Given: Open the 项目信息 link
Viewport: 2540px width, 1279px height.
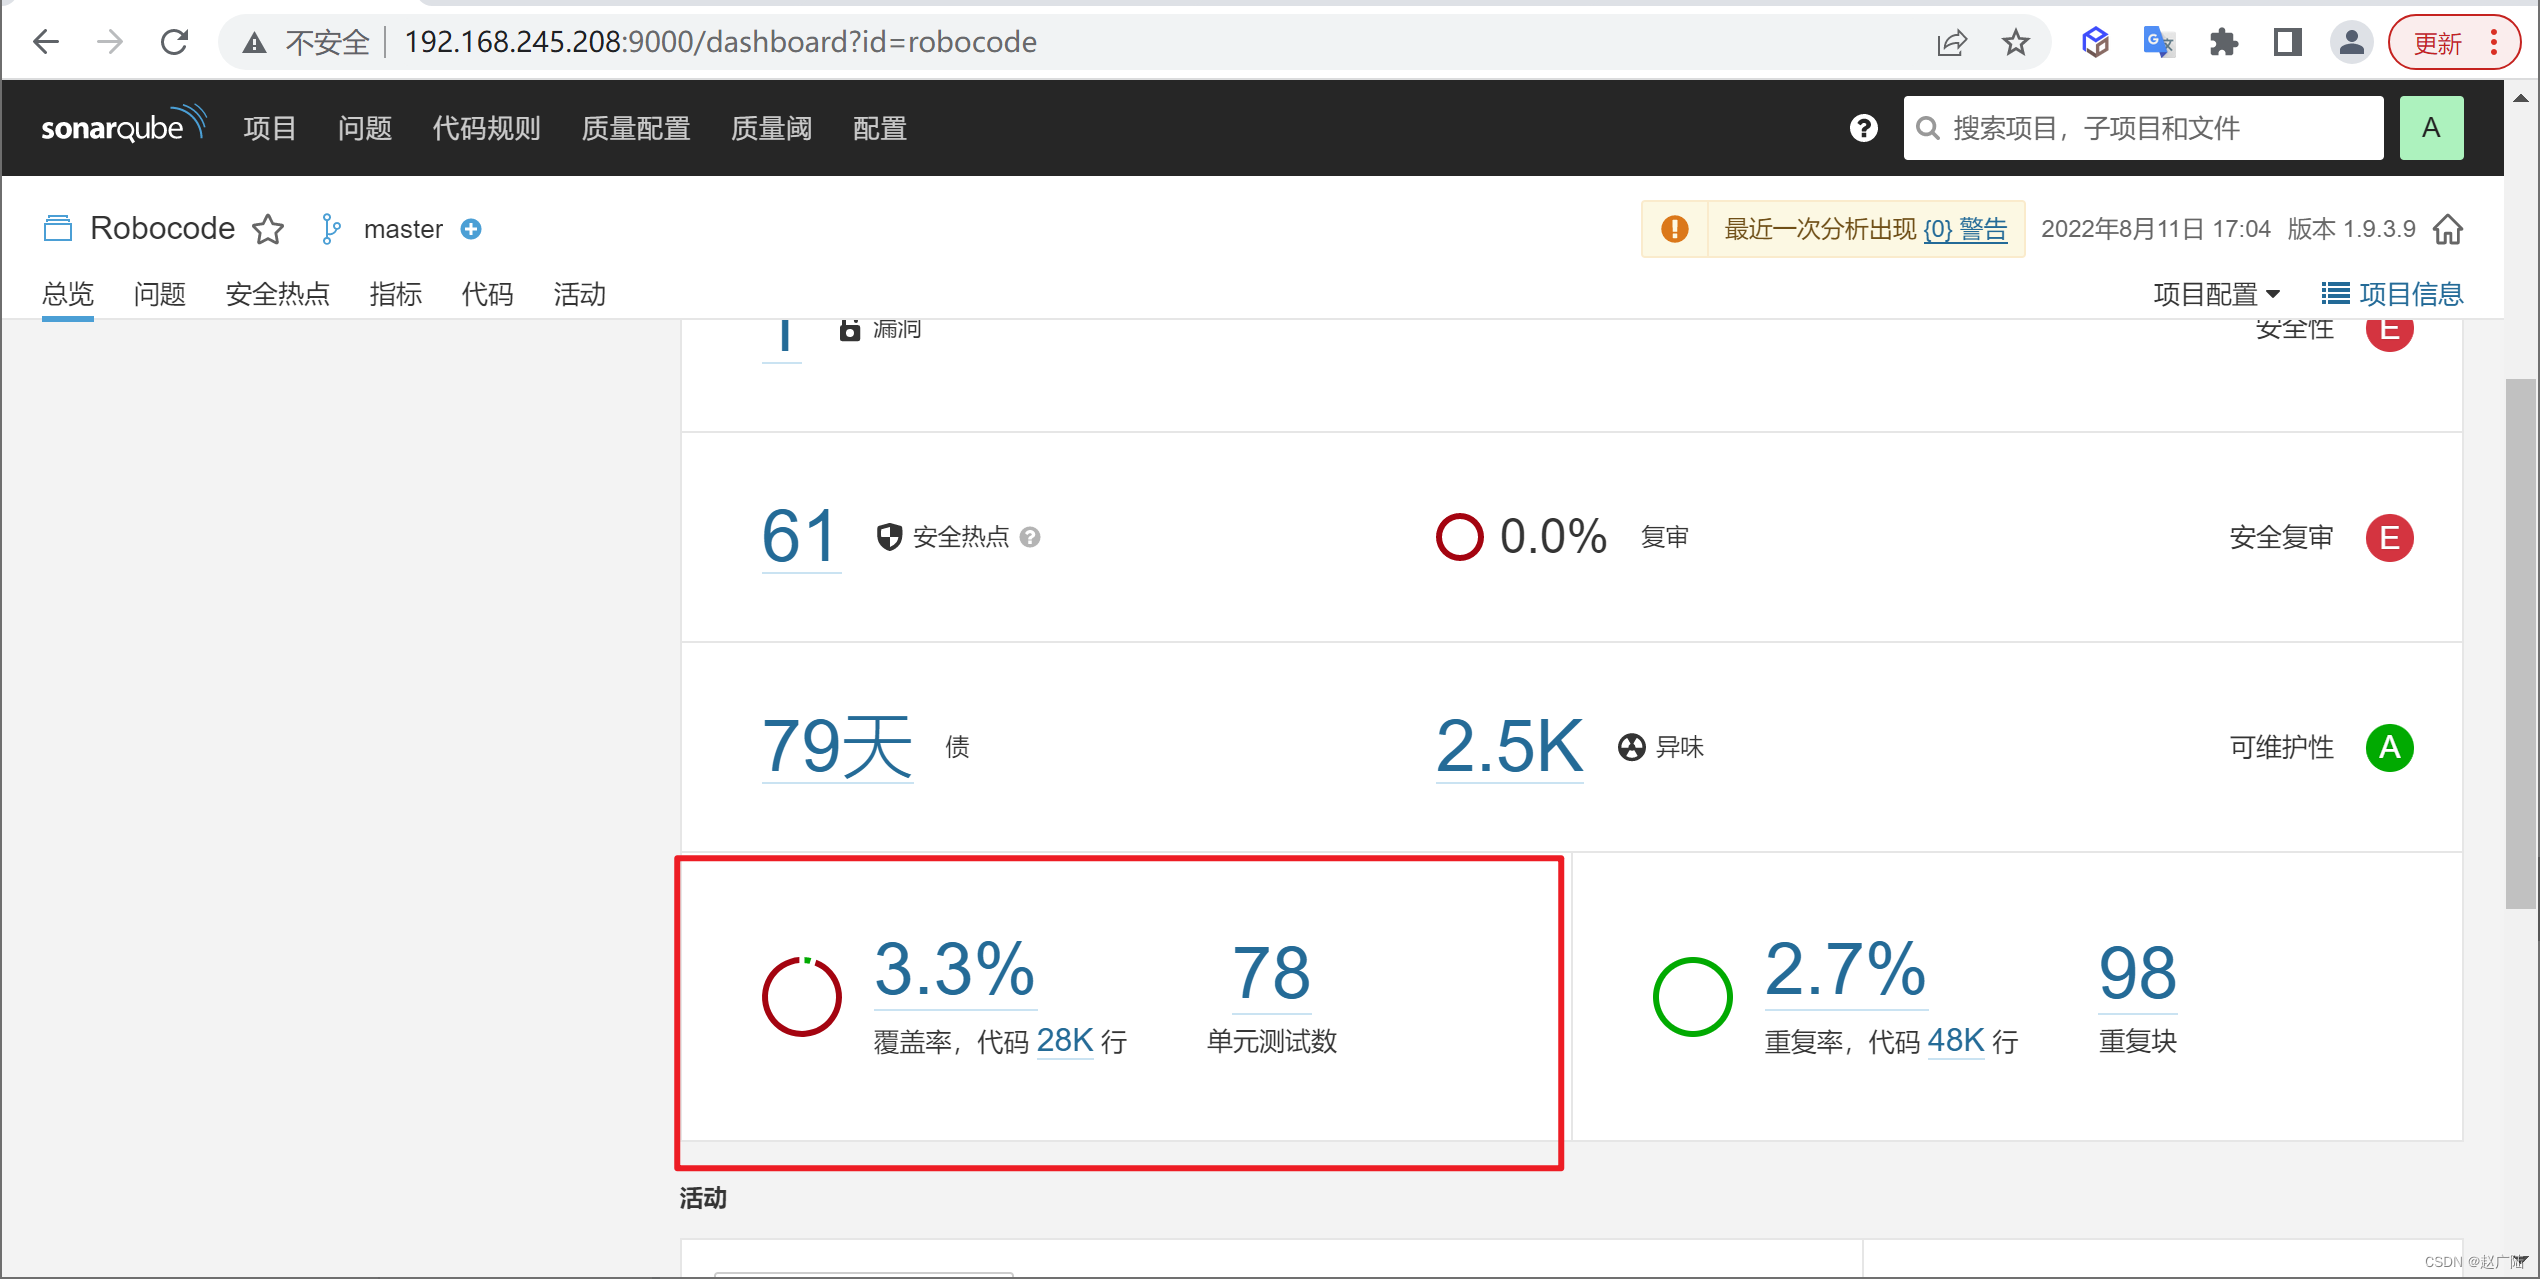Looking at the screenshot, I should coord(2392,294).
